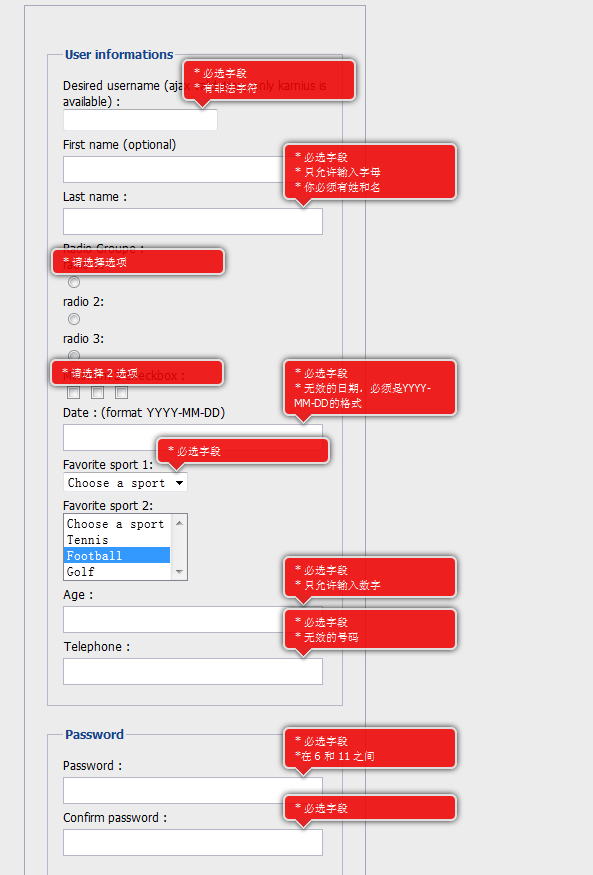Click the 'Favorite sport 2:' label

pyautogui.click(x=108, y=506)
